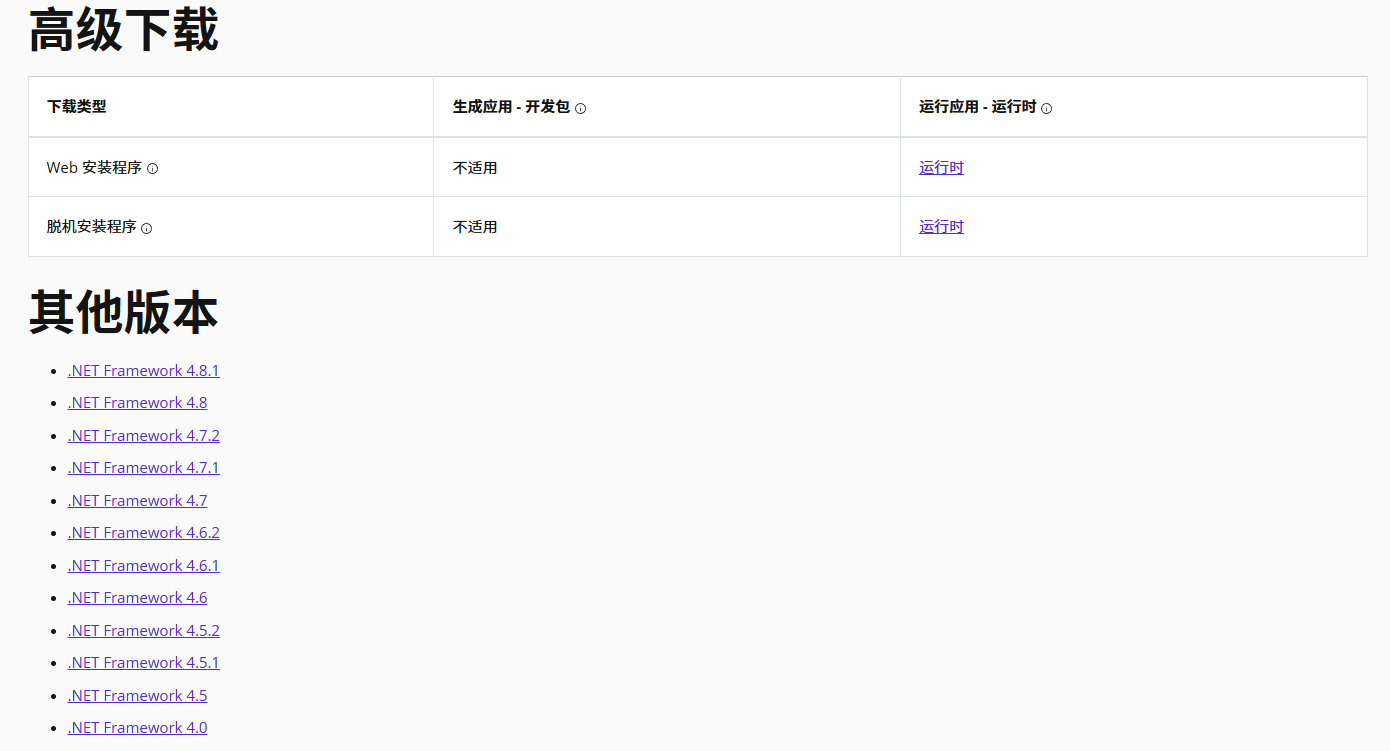Select Web 安装程序 row label
Screen dimensions: 1390x751
pyautogui.click(x=94, y=167)
